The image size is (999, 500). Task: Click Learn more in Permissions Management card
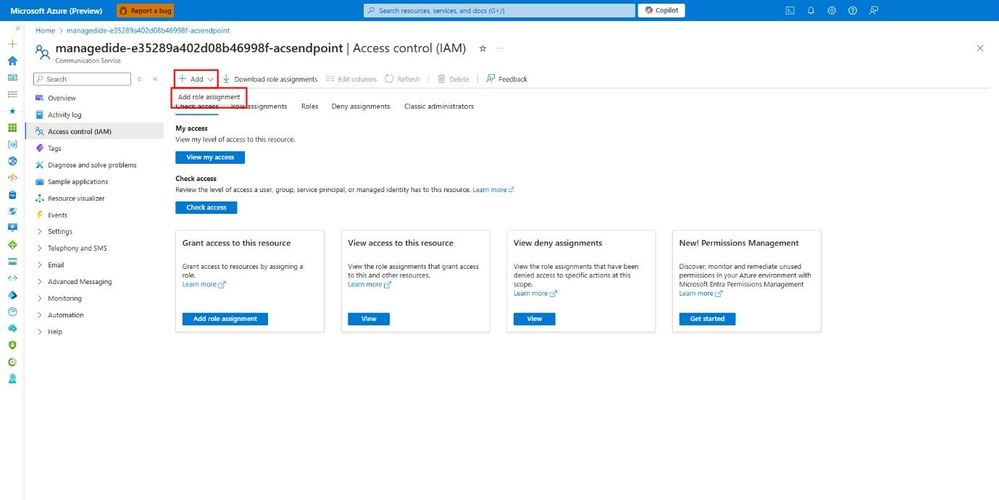pos(701,294)
